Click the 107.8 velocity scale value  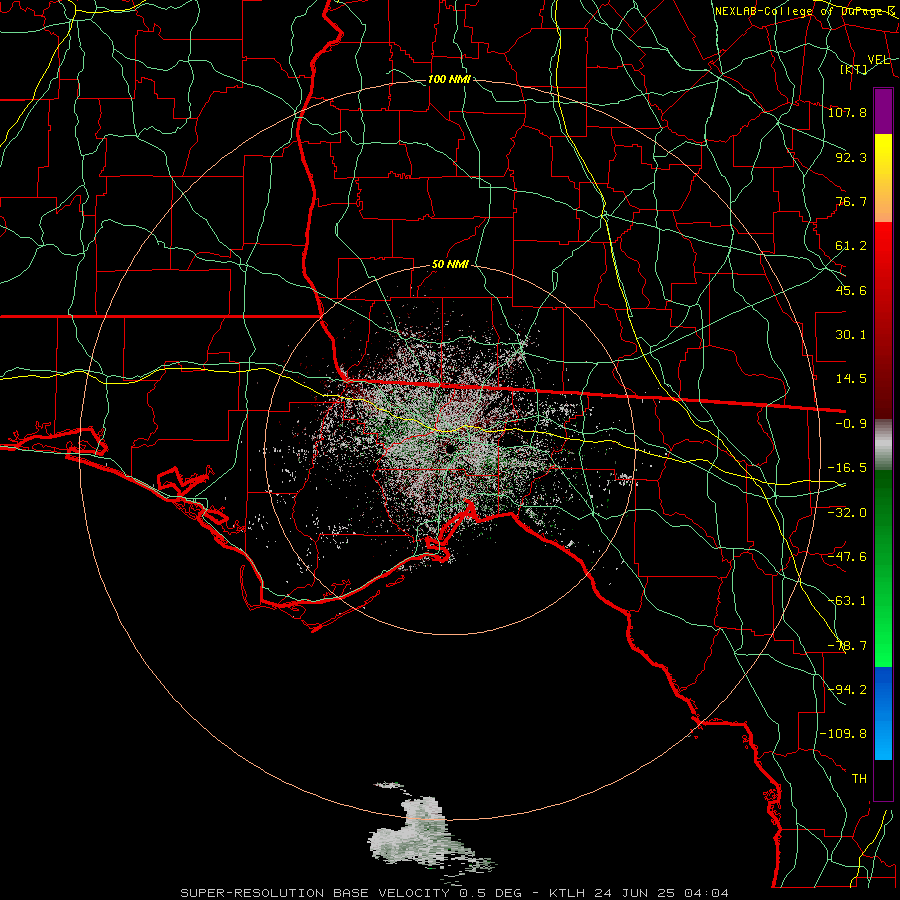point(847,112)
